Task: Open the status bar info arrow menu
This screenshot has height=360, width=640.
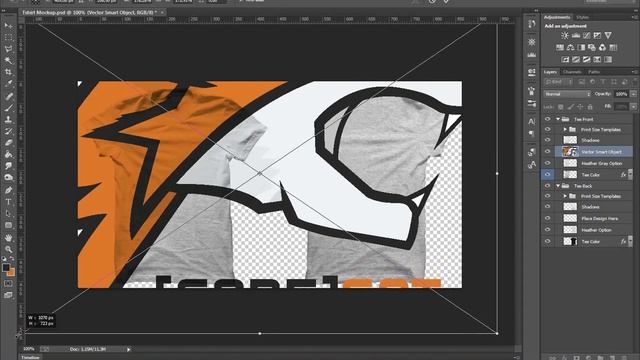Action: pyautogui.click(x=129, y=349)
